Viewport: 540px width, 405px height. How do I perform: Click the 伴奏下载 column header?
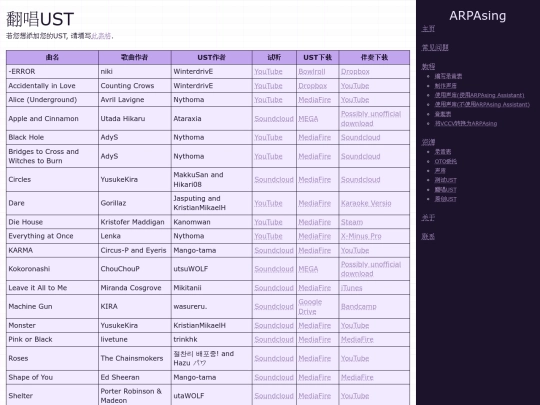[374, 58]
